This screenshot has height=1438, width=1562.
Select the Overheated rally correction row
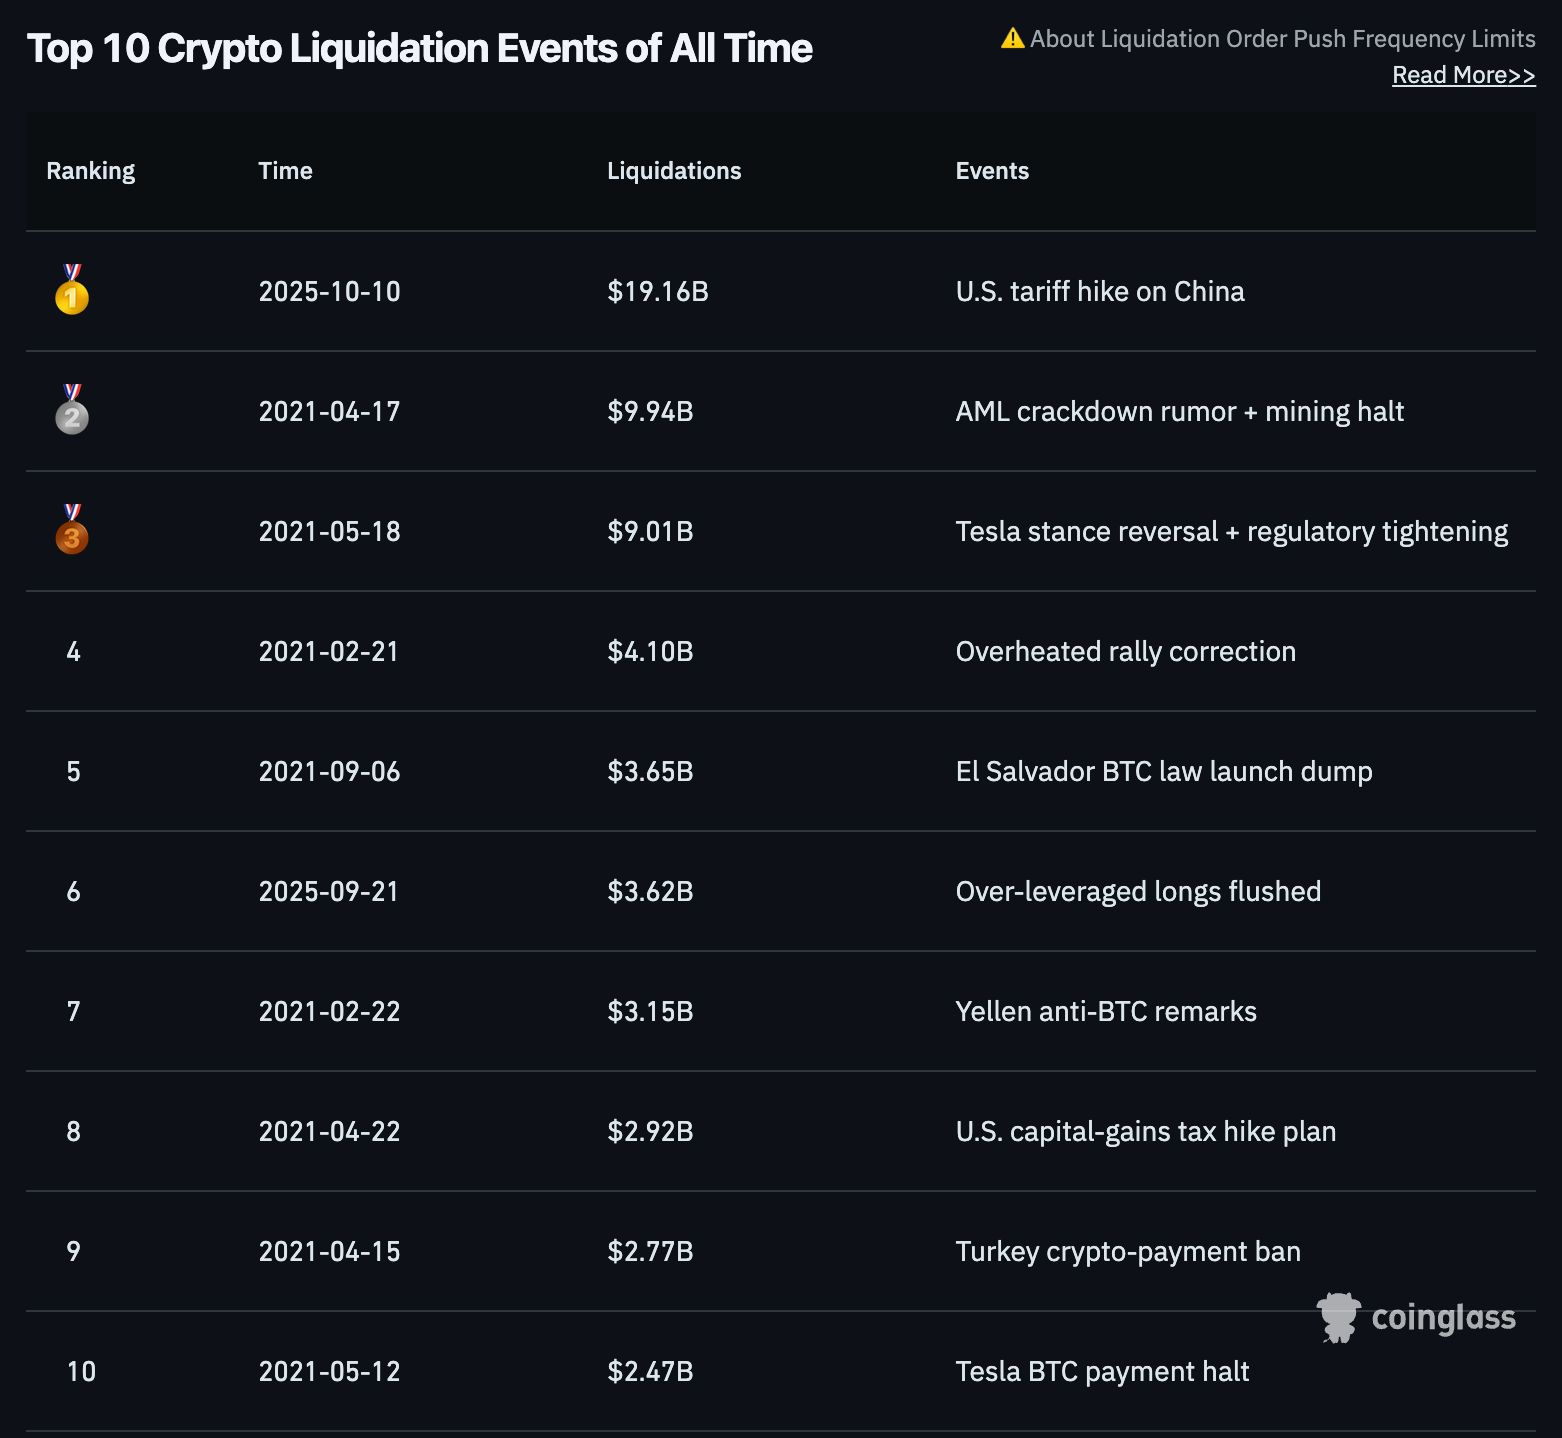1125,651
